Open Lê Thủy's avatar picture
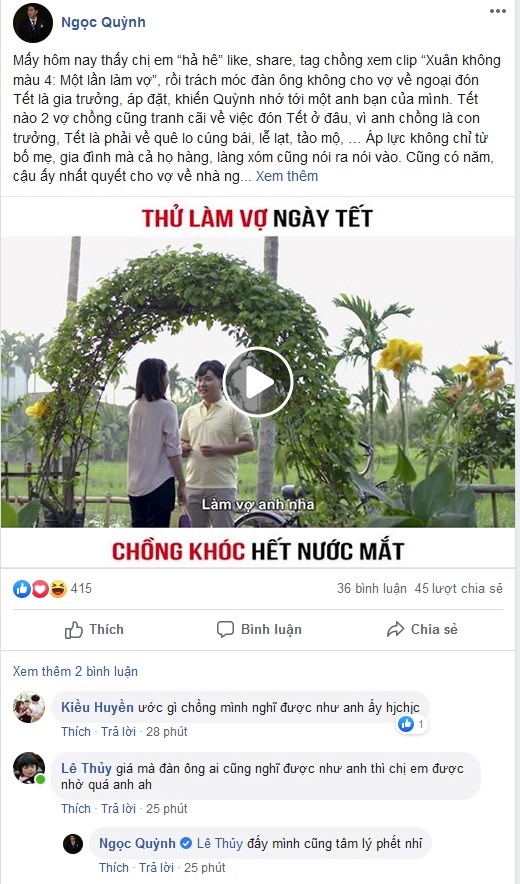This screenshot has height=884, width=520. 29,767
